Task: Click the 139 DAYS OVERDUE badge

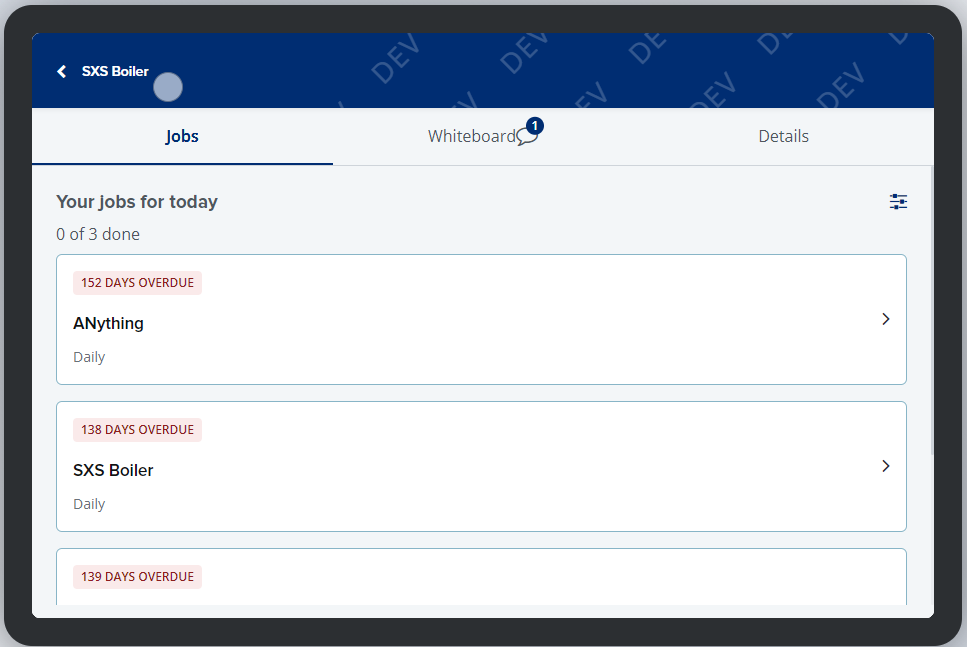Action: 138,577
